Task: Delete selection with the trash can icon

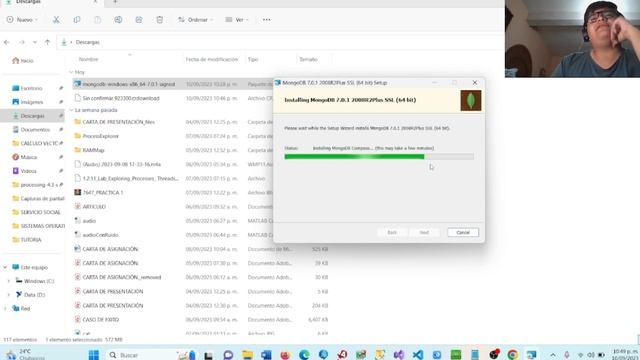Action: (x=160, y=20)
